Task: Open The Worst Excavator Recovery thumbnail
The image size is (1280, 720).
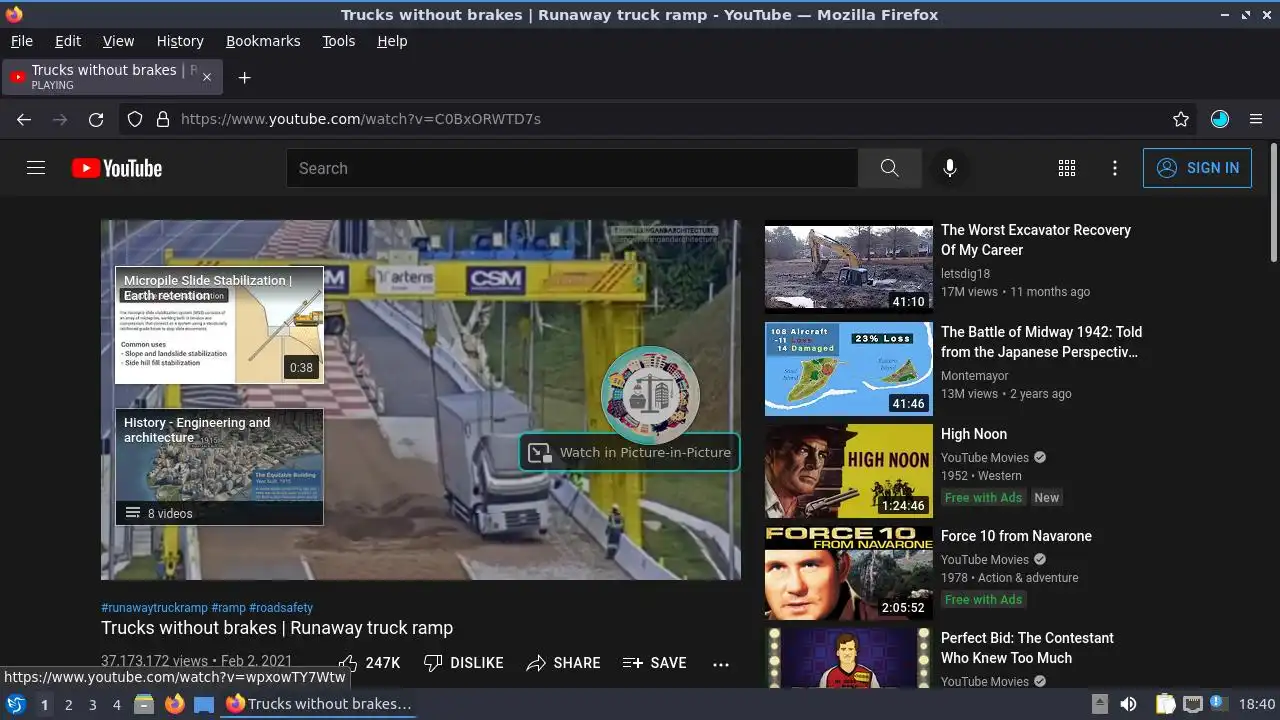Action: pyautogui.click(x=849, y=267)
